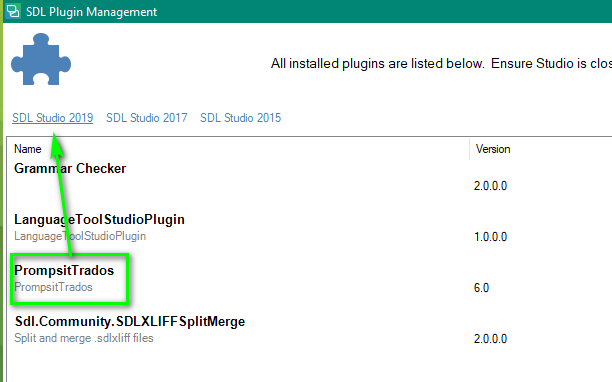Click the gray LanguageToolStudioPlugin description text

tap(80, 236)
